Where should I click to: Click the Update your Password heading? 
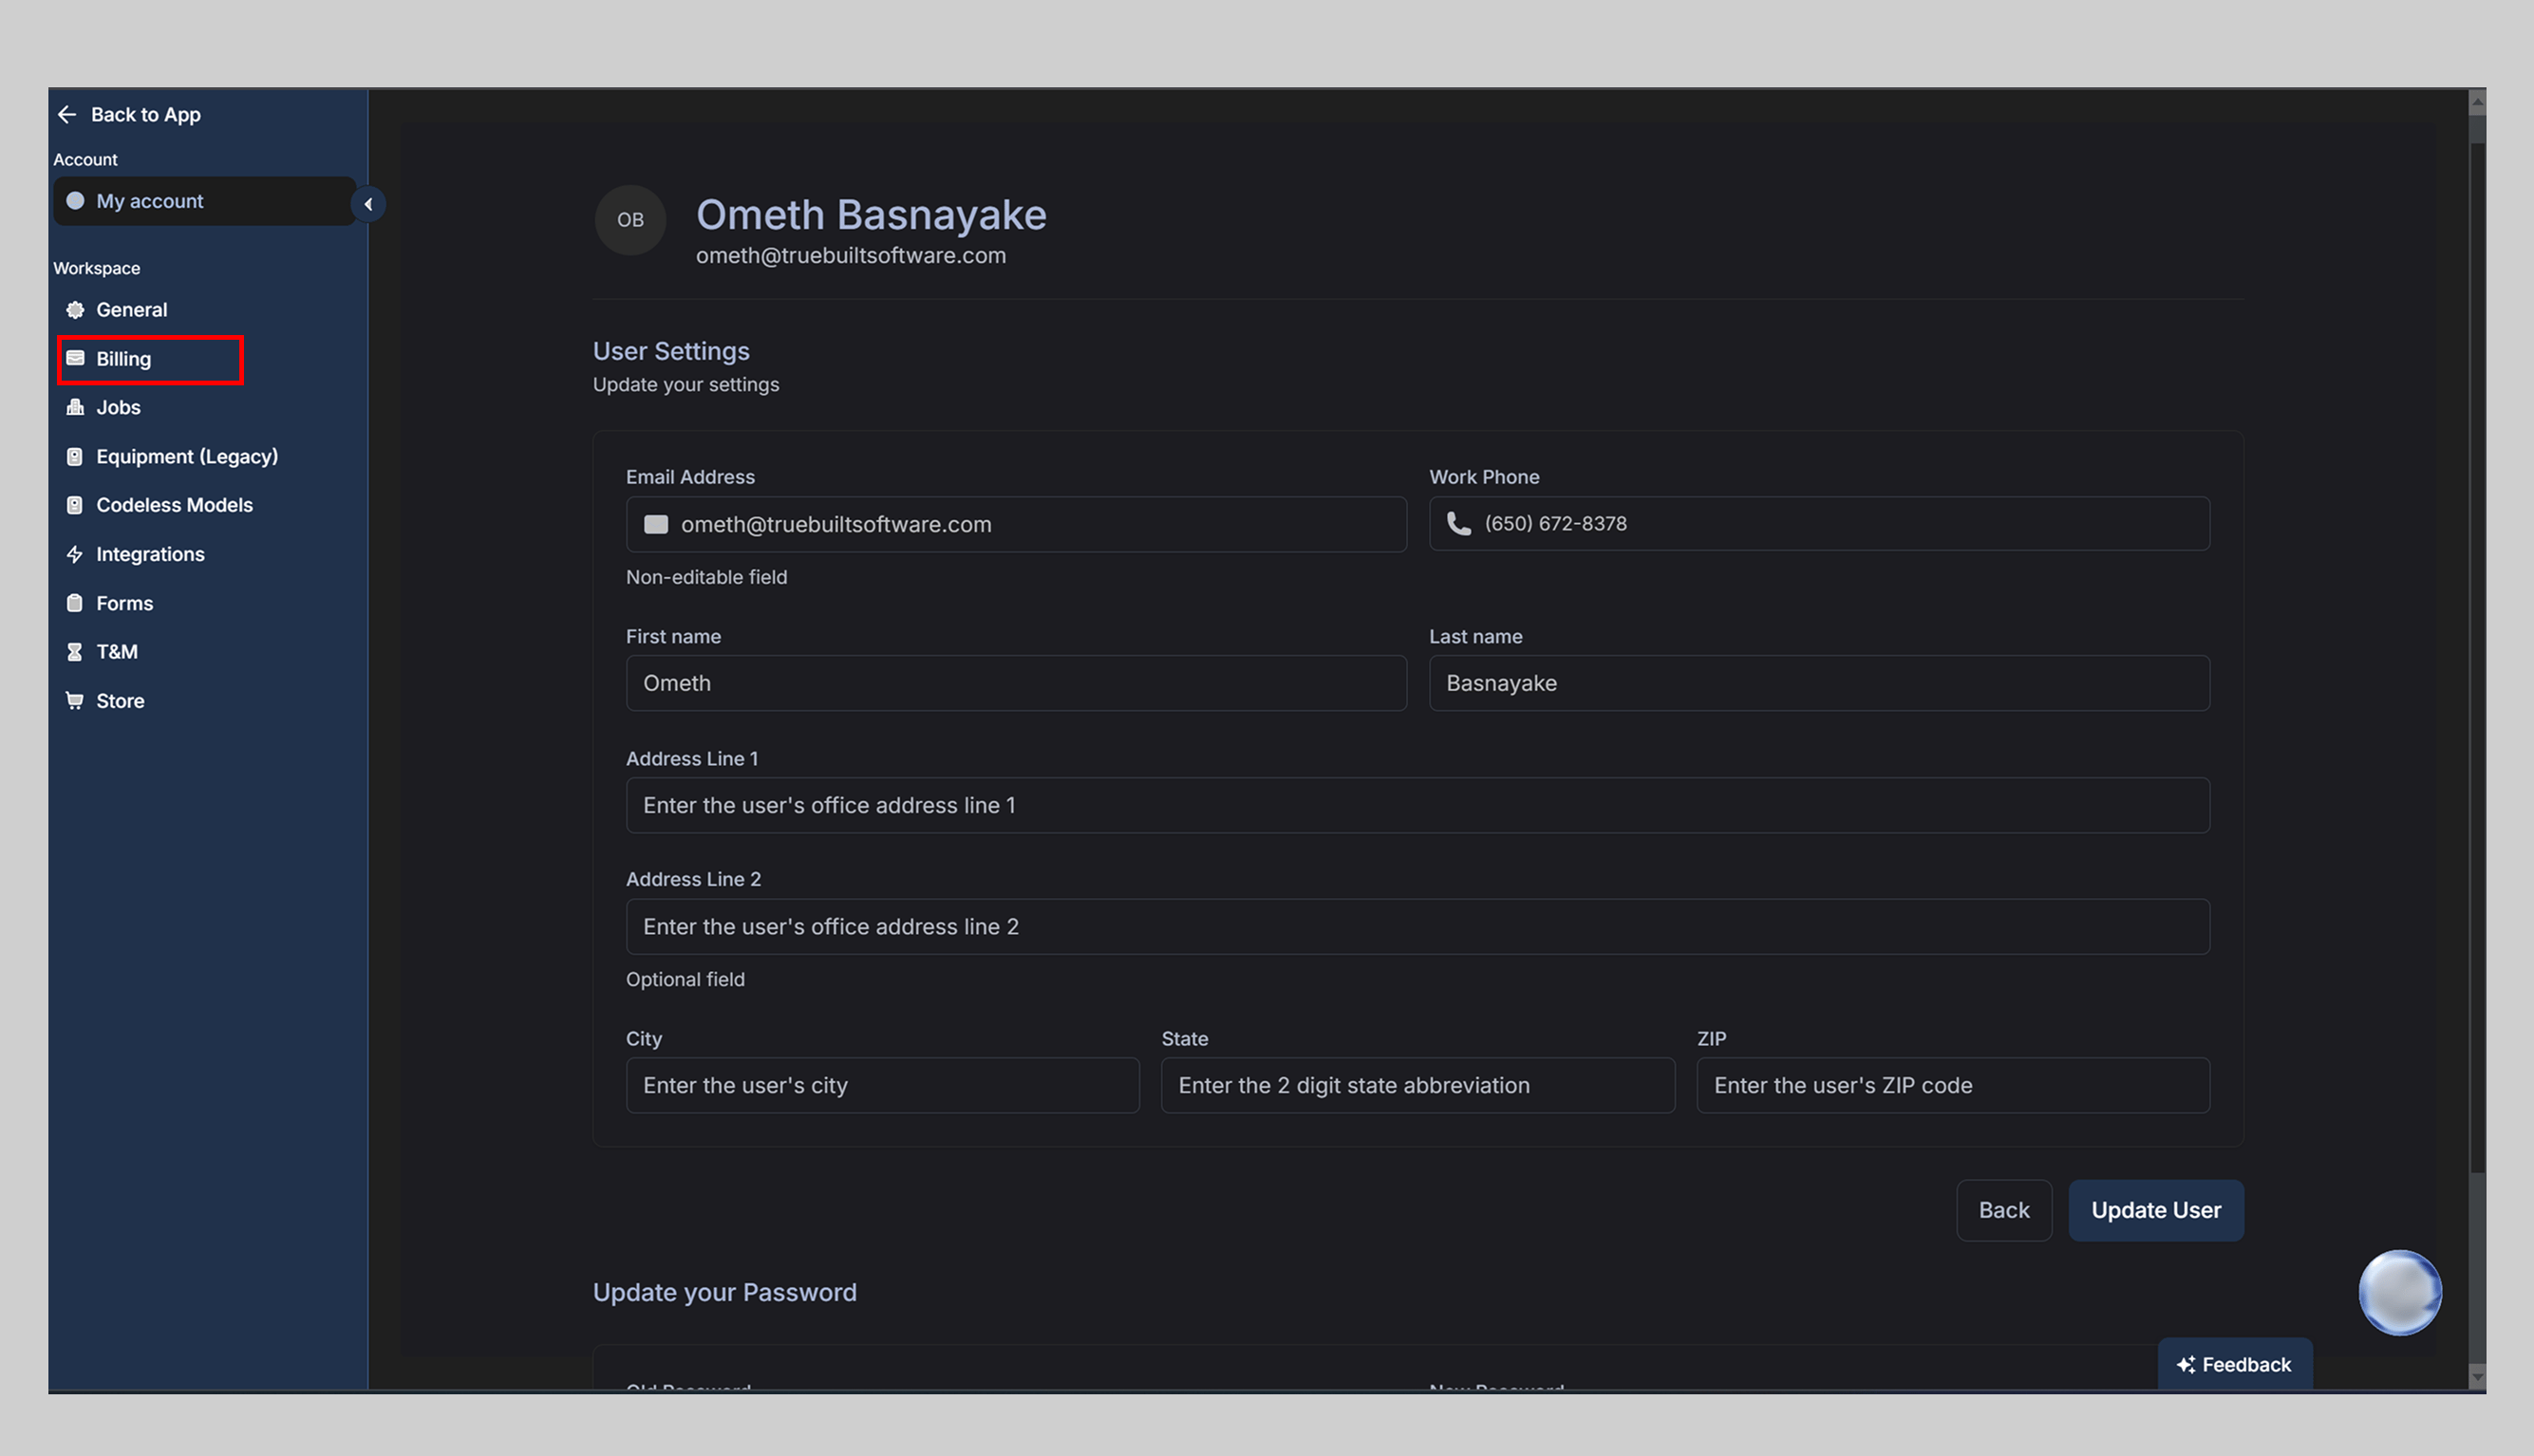(x=725, y=1292)
